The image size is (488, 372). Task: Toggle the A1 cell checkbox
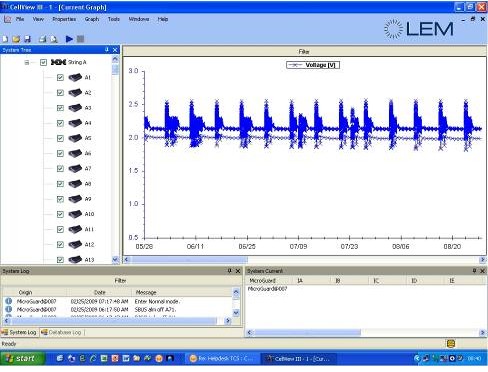point(60,78)
